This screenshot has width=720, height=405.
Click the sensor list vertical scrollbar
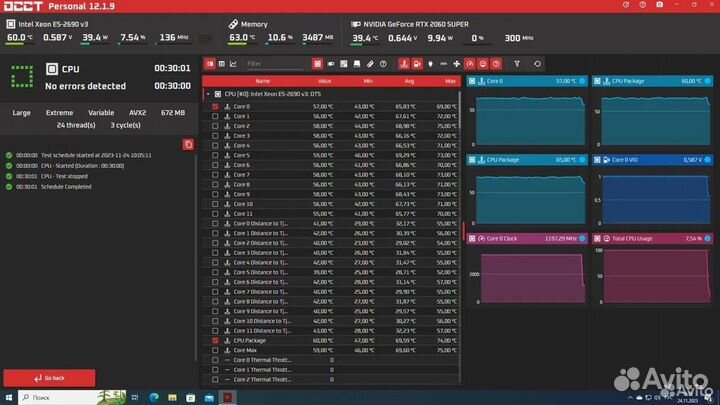pyautogui.click(x=460, y=110)
